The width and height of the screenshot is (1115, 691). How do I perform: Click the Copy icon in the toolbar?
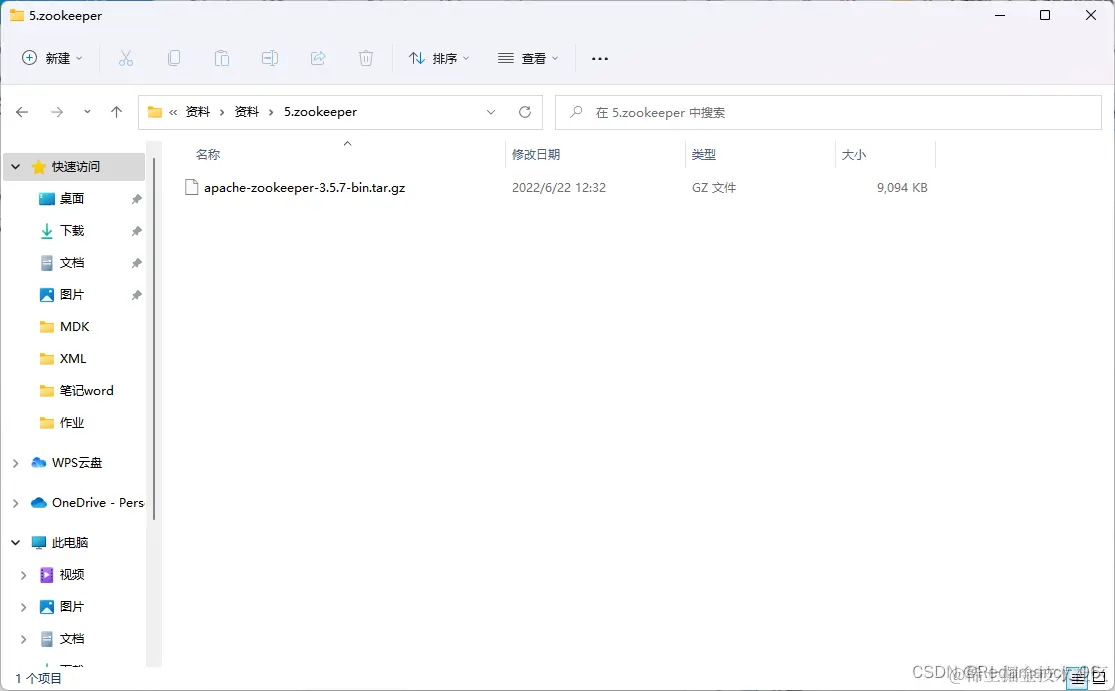(x=174, y=58)
